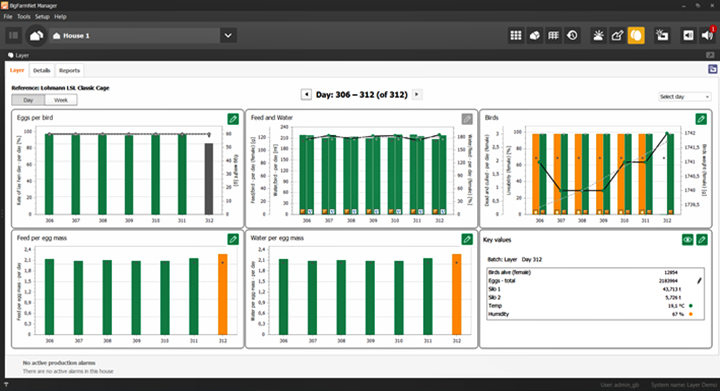
Task: Click the grey edit icon on Feed and Water
Action: [x=467, y=119]
